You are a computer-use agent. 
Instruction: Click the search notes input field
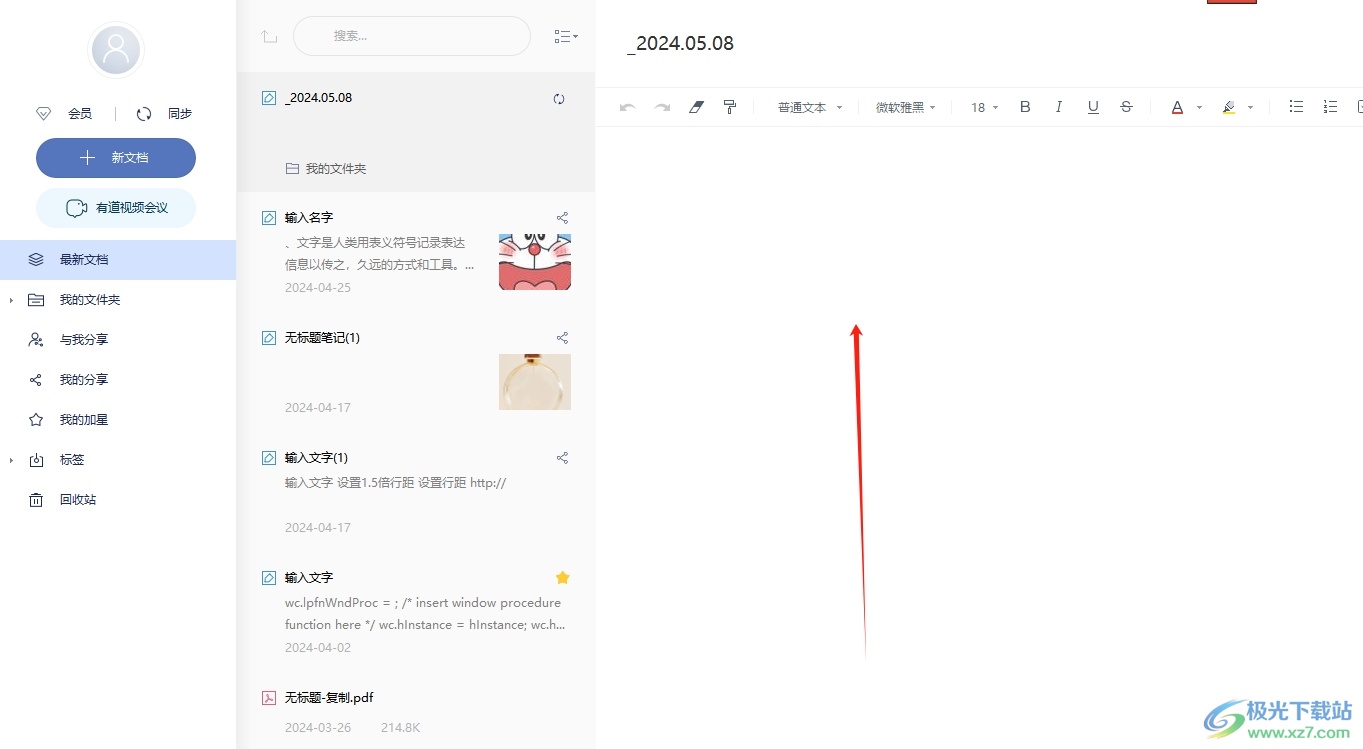[412, 36]
